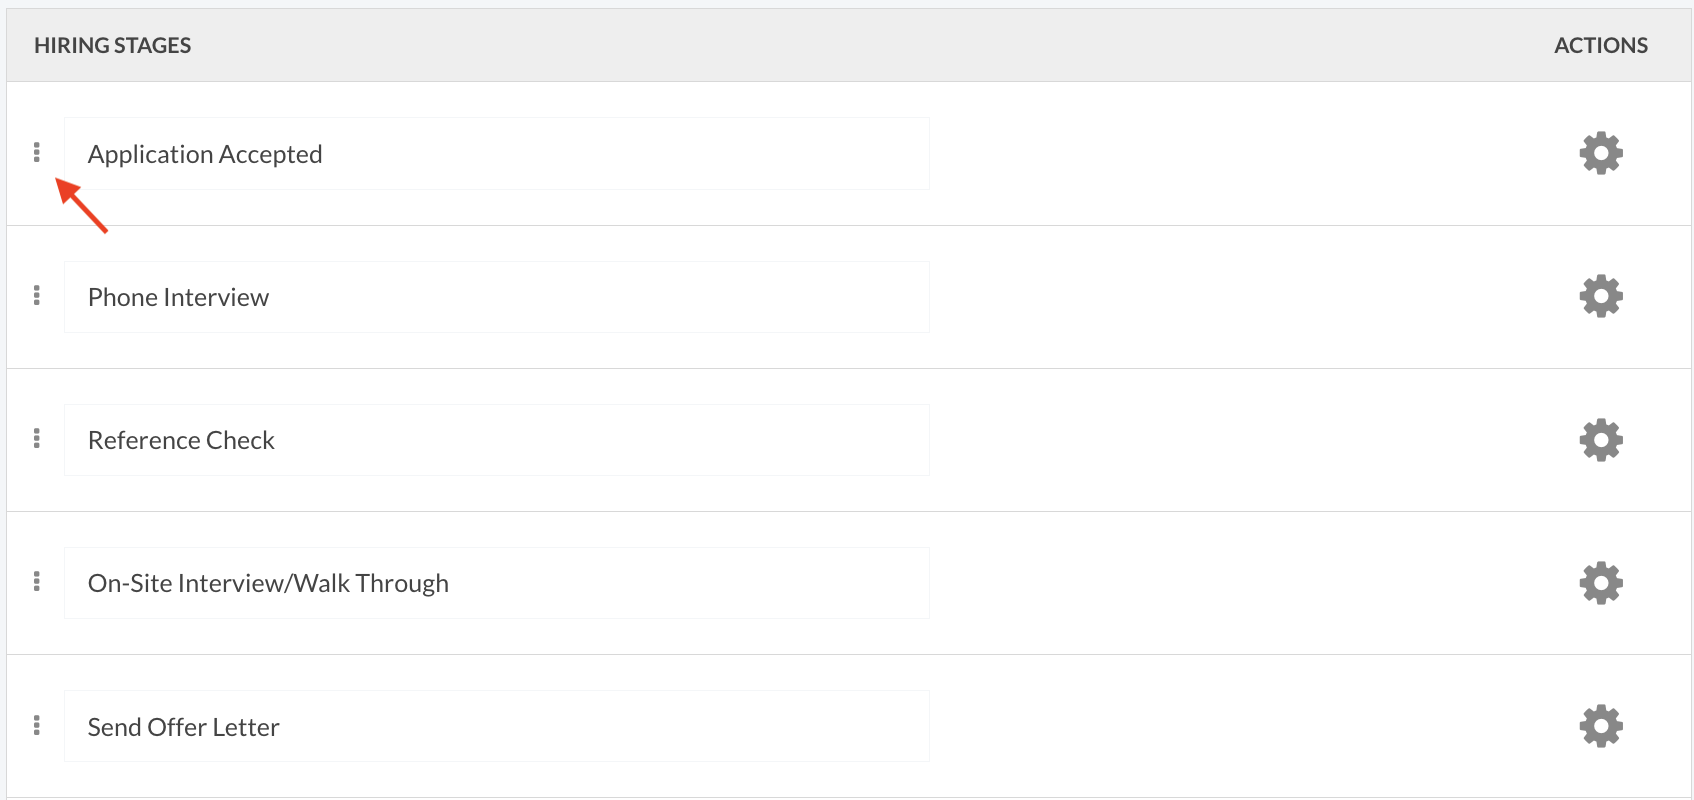The image size is (1694, 800).
Task: Click the gear icon for Phone Interview
Action: pyautogui.click(x=1601, y=296)
